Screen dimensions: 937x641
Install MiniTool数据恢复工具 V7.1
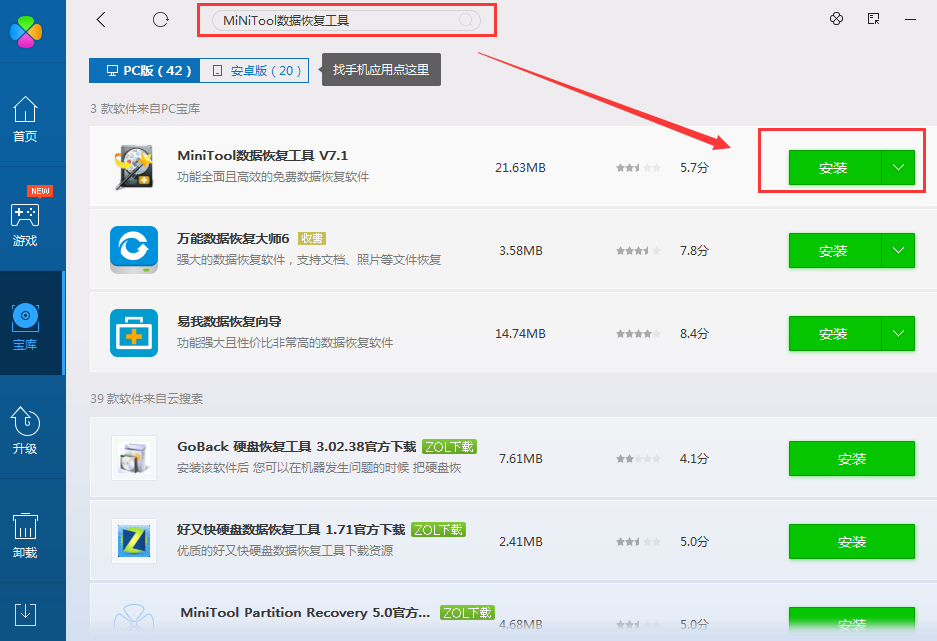point(834,168)
